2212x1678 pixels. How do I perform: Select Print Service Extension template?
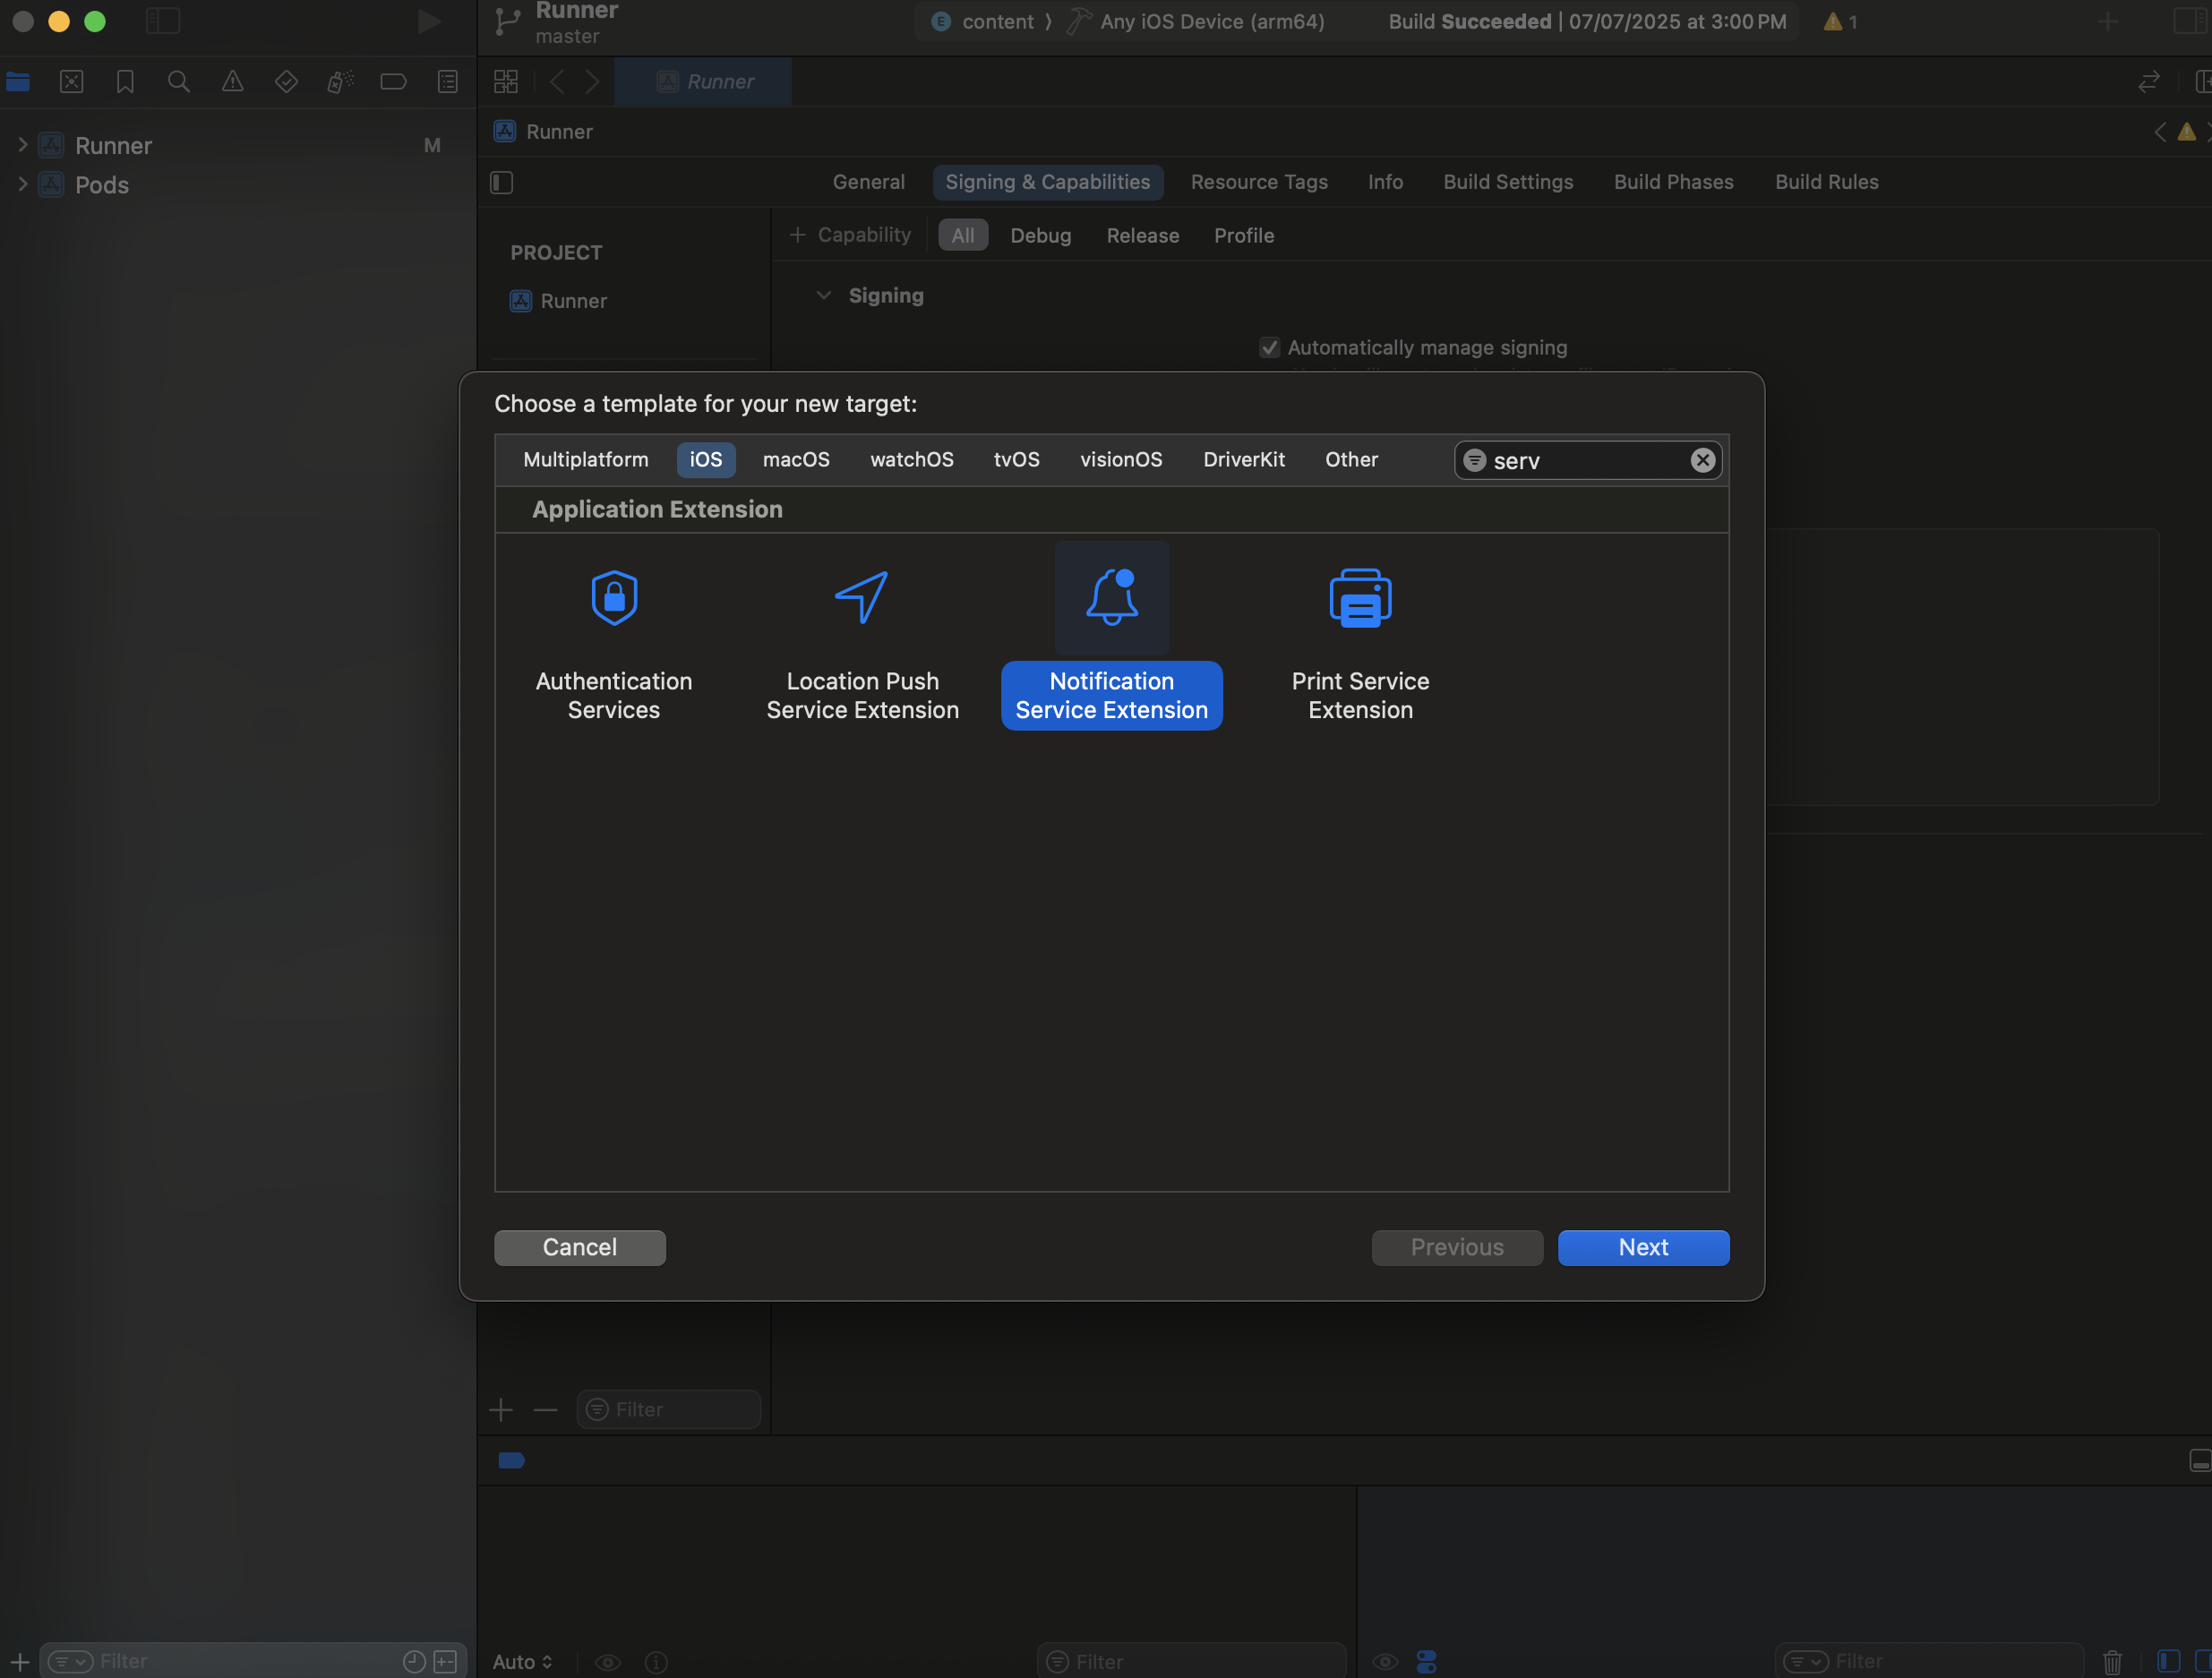(x=1360, y=644)
